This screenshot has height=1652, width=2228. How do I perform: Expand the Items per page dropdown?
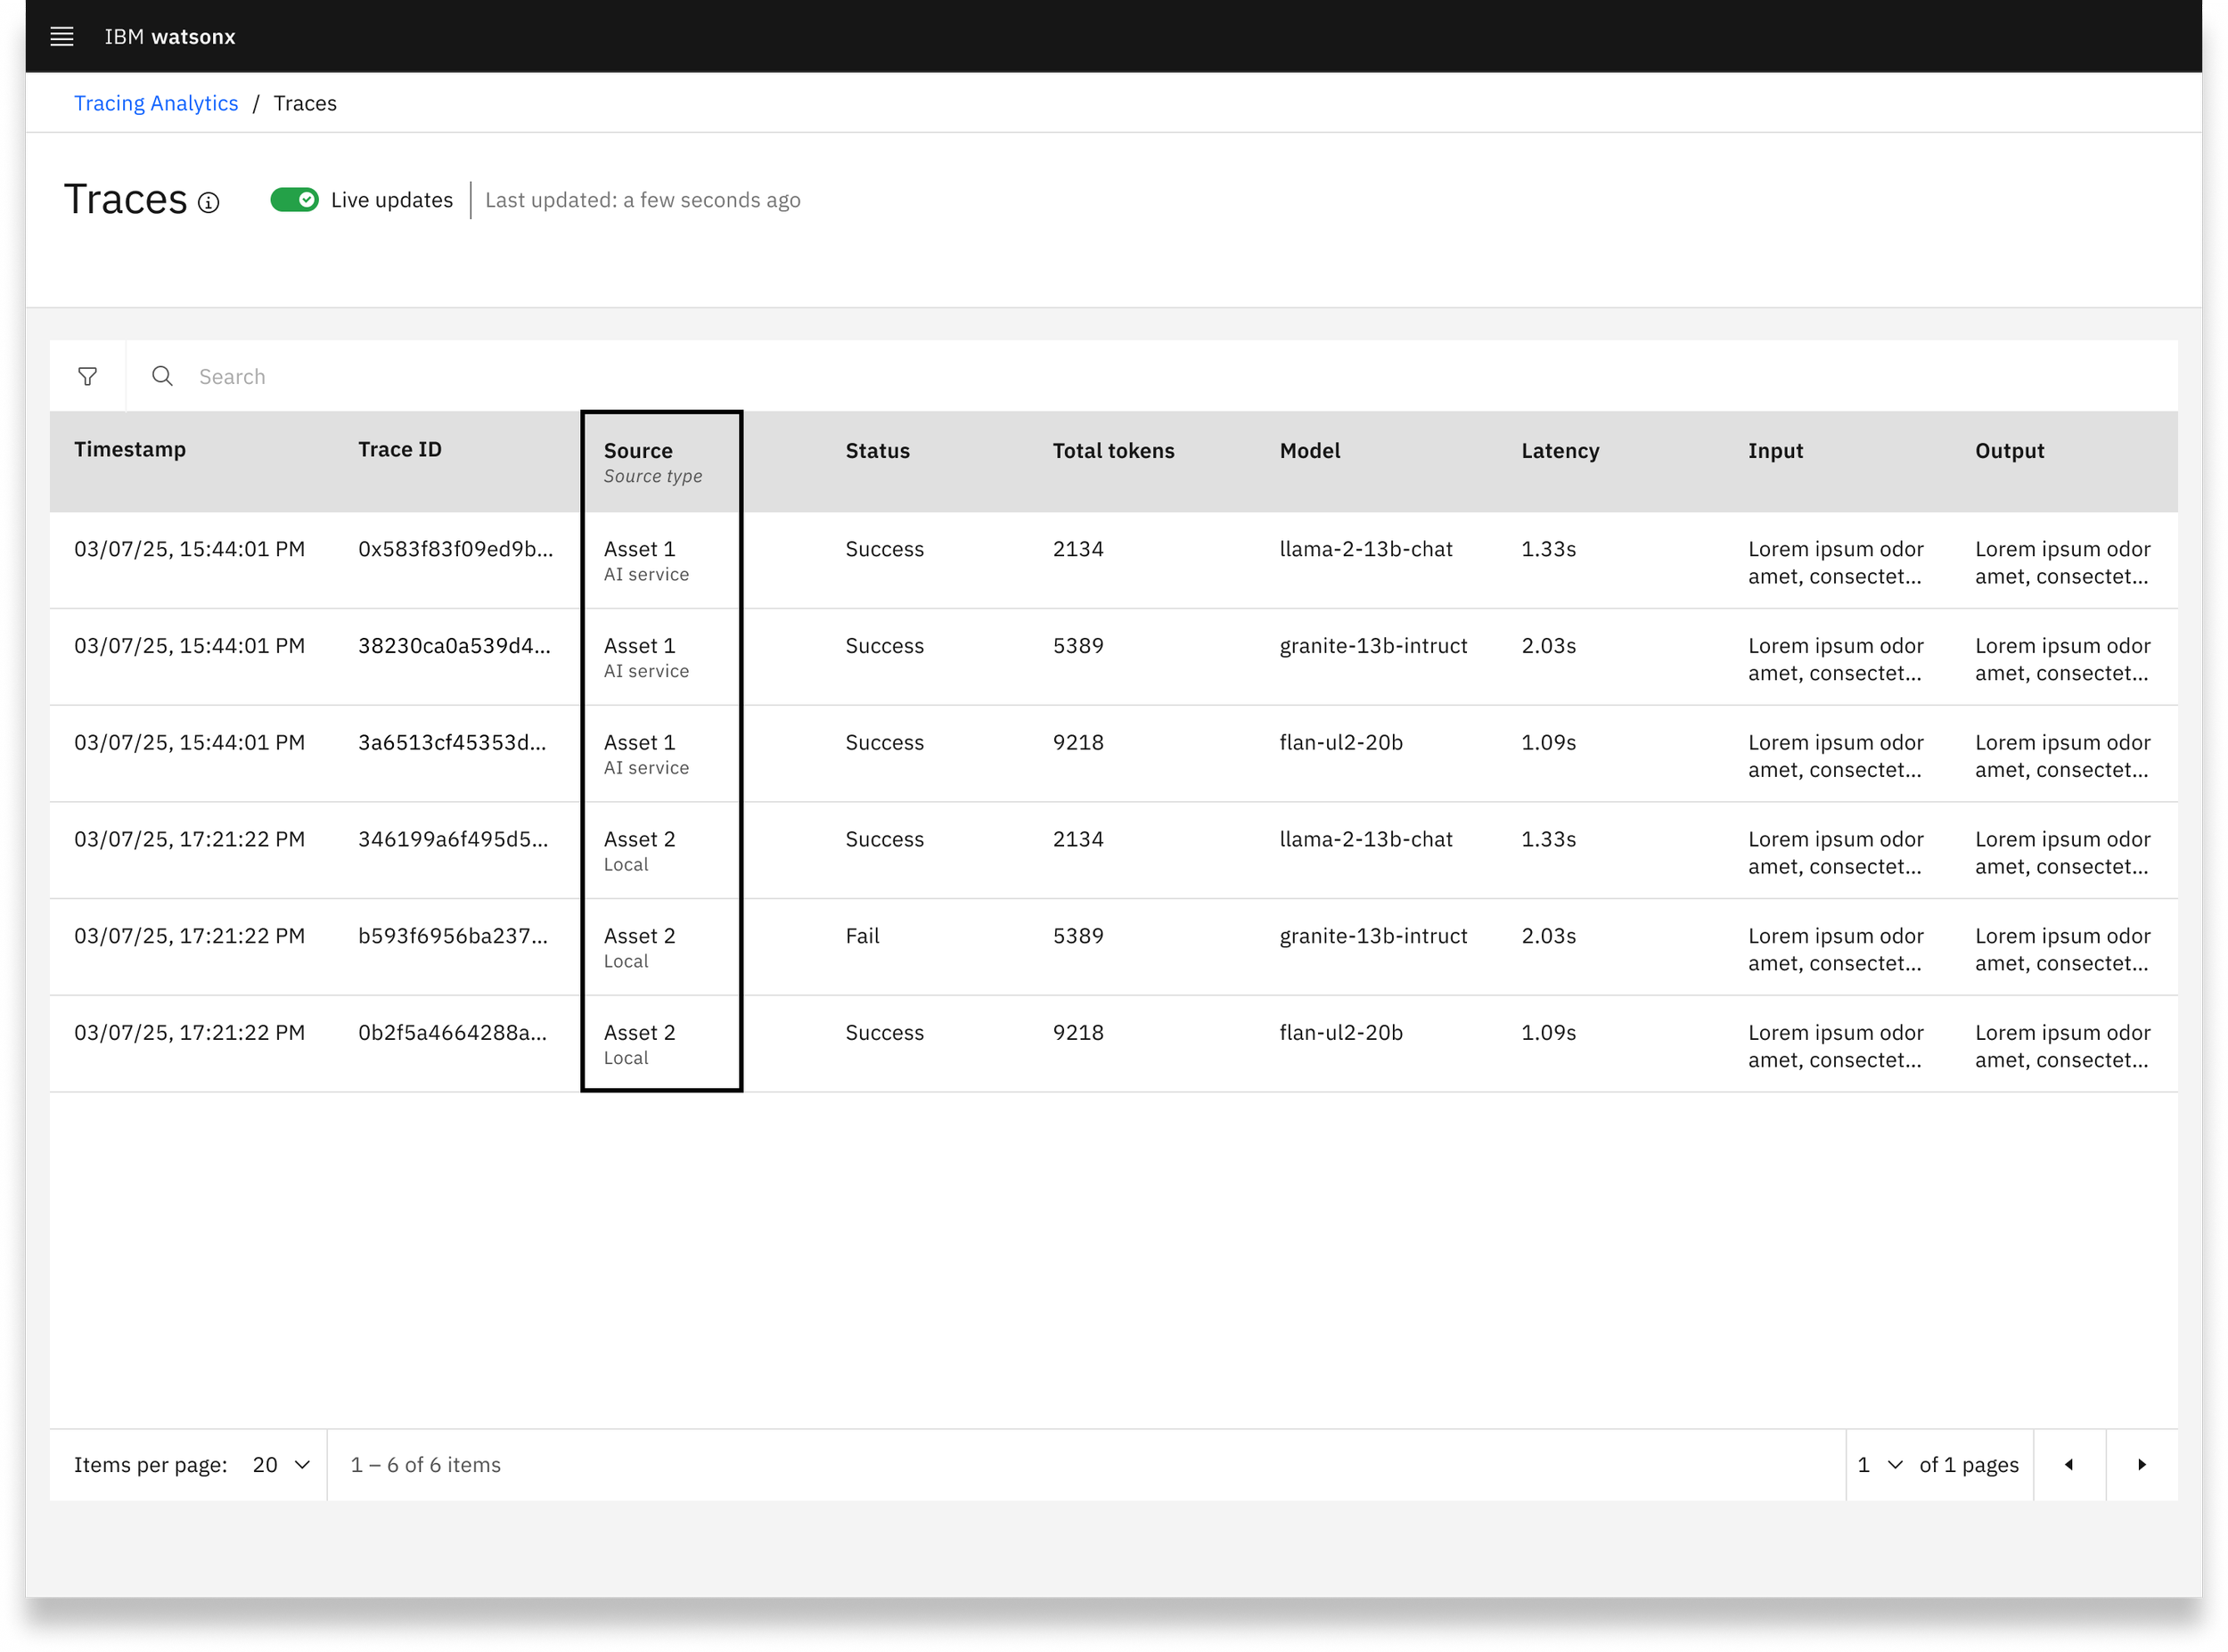(281, 1466)
